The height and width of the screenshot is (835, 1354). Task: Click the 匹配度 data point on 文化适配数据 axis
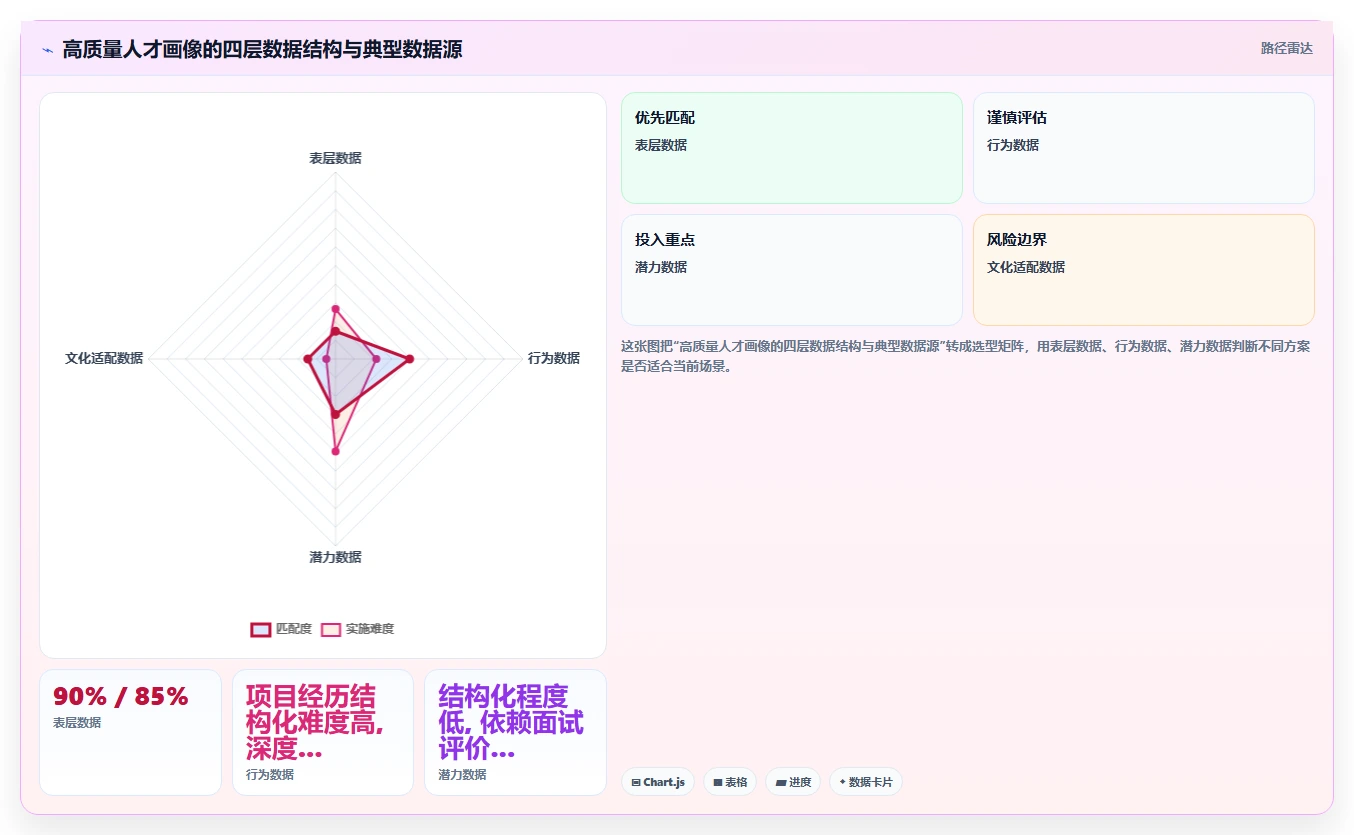tap(307, 358)
